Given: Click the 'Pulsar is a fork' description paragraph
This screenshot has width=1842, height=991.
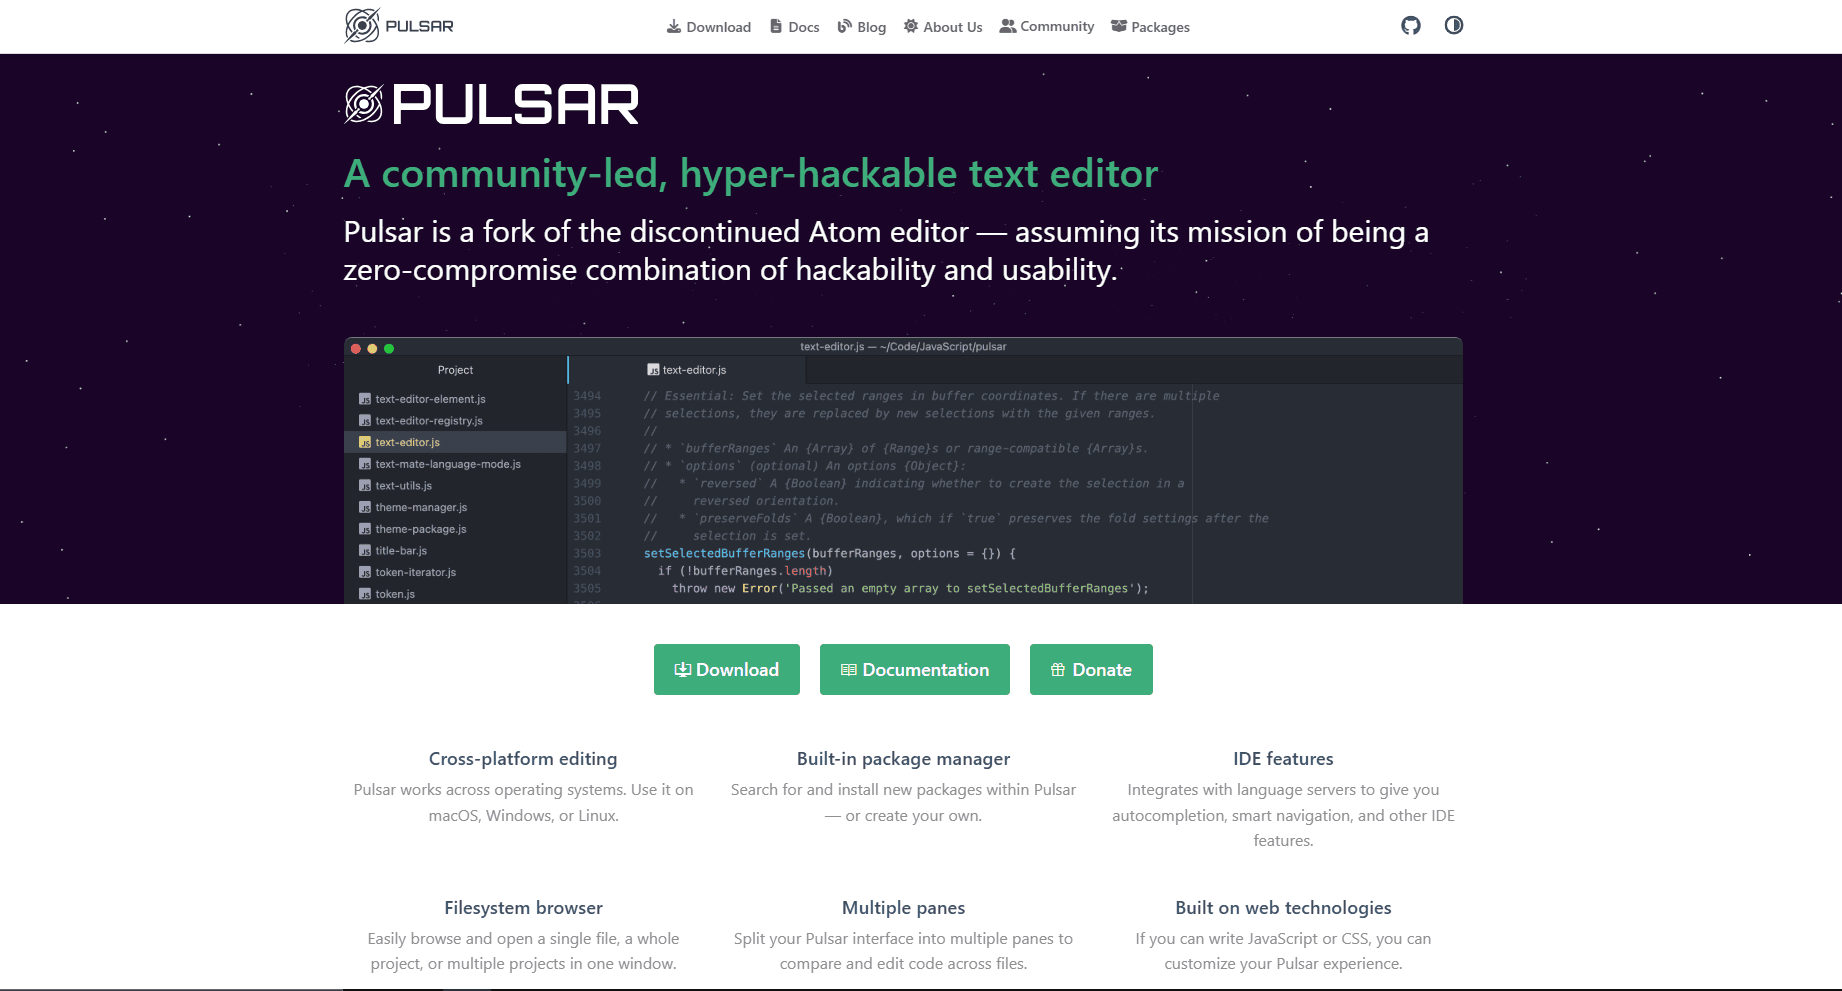Looking at the screenshot, I should [886, 251].
